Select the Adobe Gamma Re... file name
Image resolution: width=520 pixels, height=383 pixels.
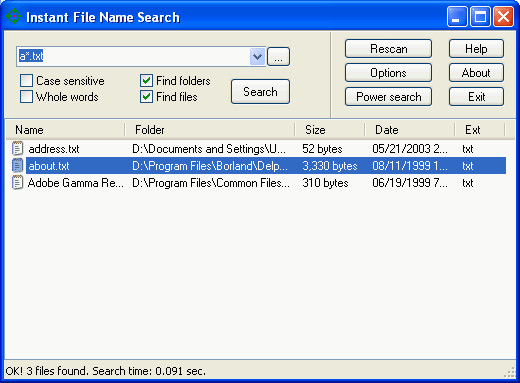pyautogui.click(x=76, y=183)
